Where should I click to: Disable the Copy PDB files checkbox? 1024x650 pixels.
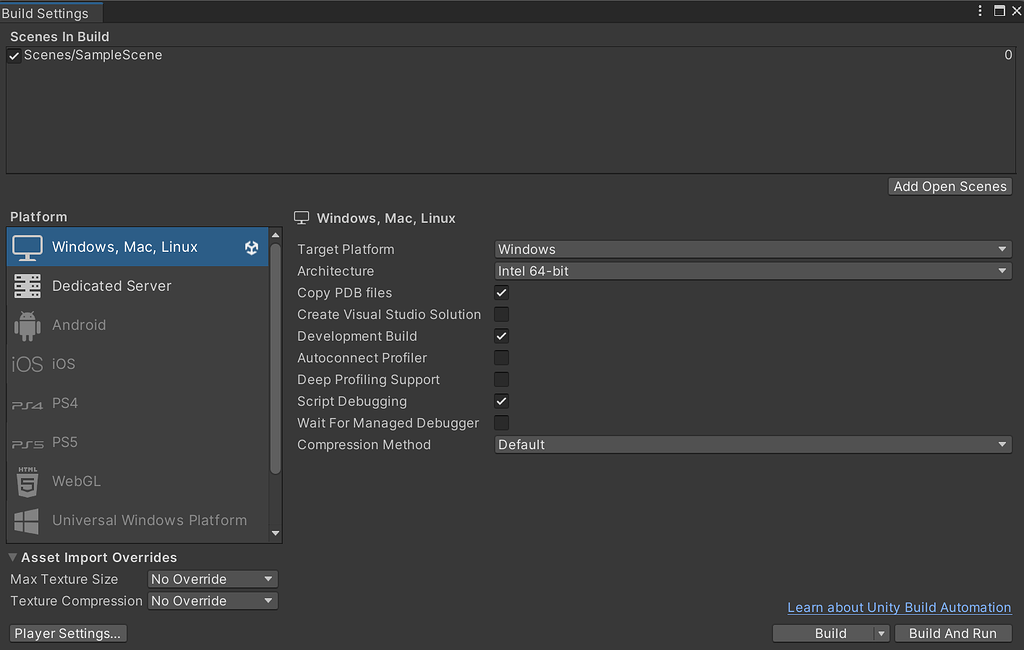502,293
